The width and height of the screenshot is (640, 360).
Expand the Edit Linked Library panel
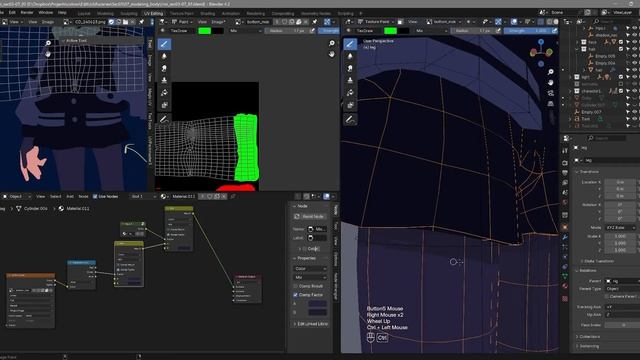311,324
